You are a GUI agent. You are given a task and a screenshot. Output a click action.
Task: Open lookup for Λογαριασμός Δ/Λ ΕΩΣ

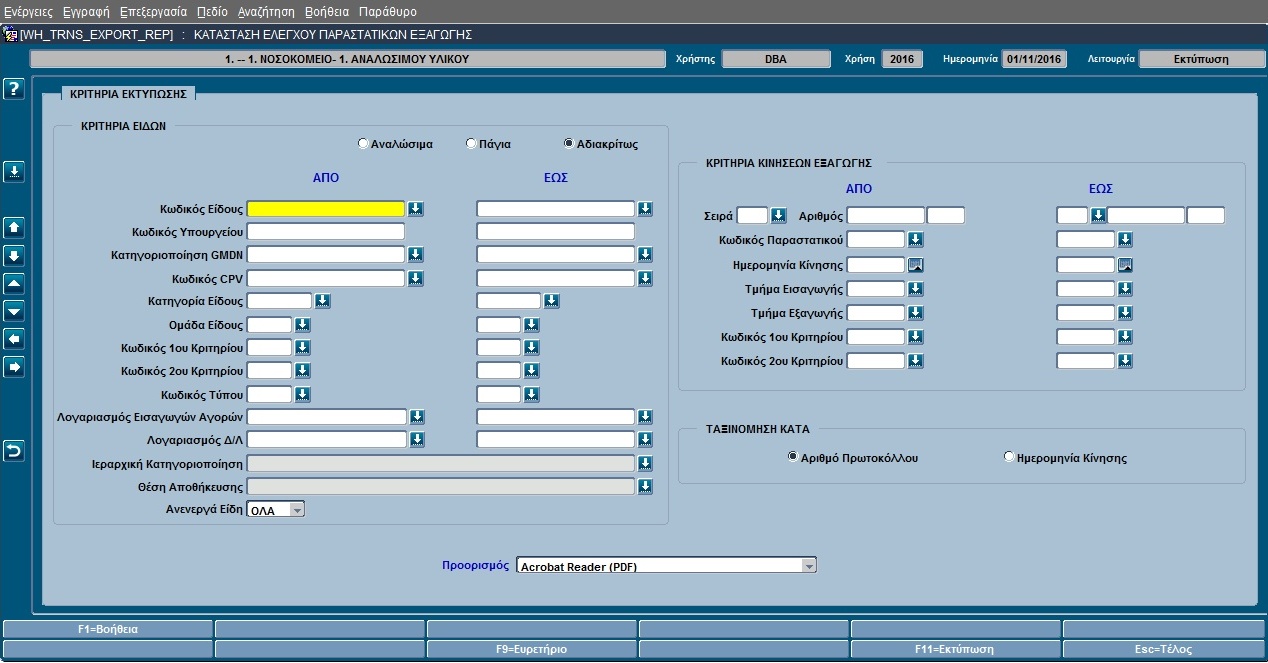click(x=646, y=440)
